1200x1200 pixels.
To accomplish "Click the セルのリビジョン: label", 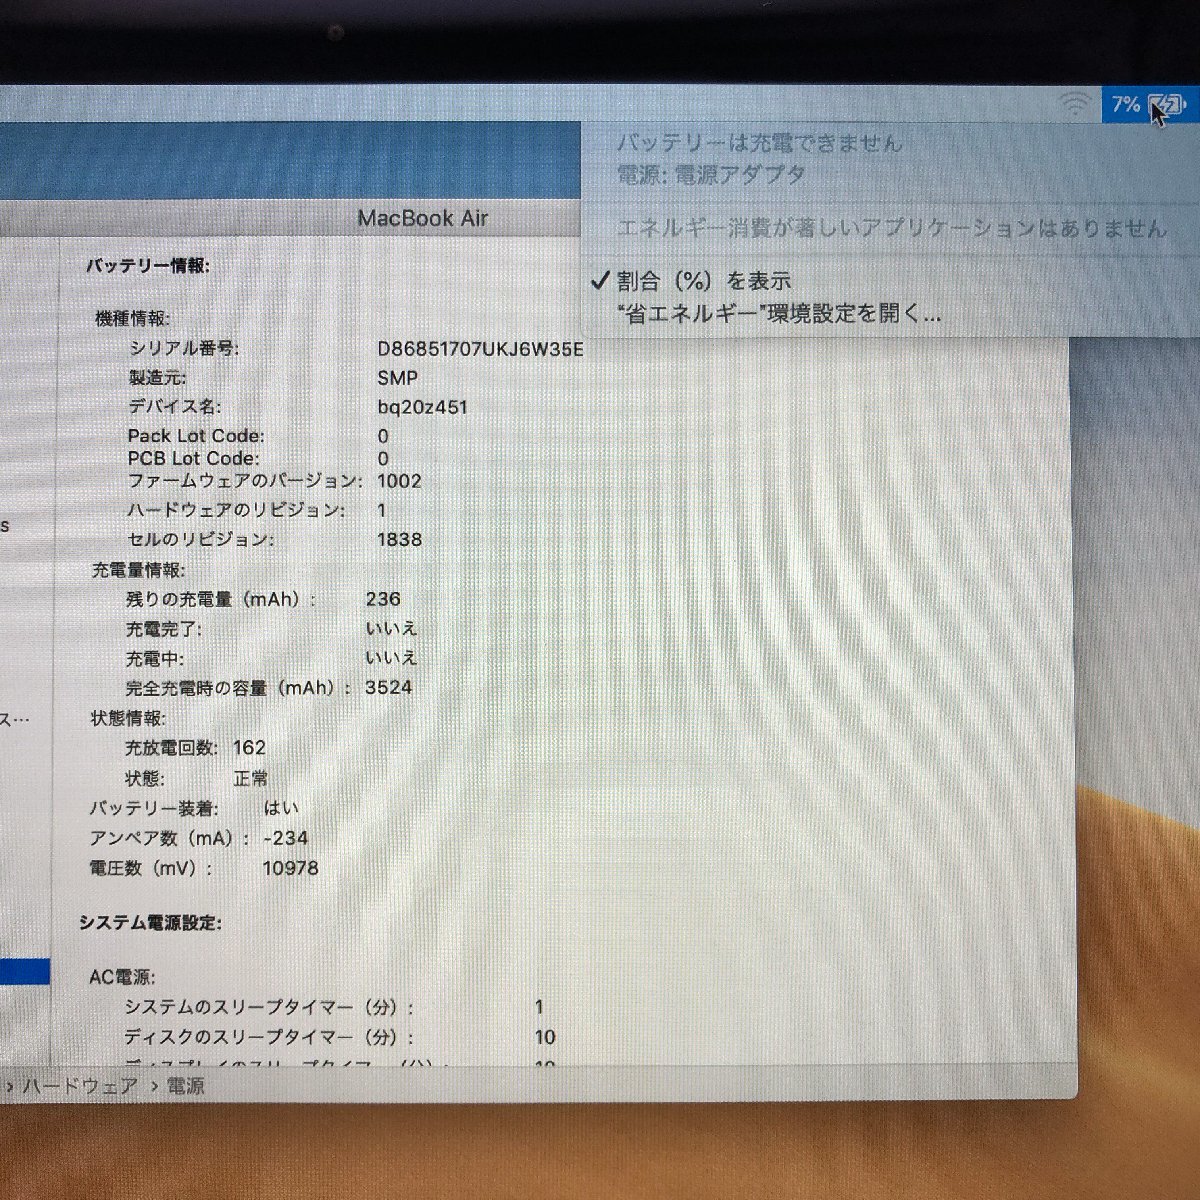I will 200,540.
